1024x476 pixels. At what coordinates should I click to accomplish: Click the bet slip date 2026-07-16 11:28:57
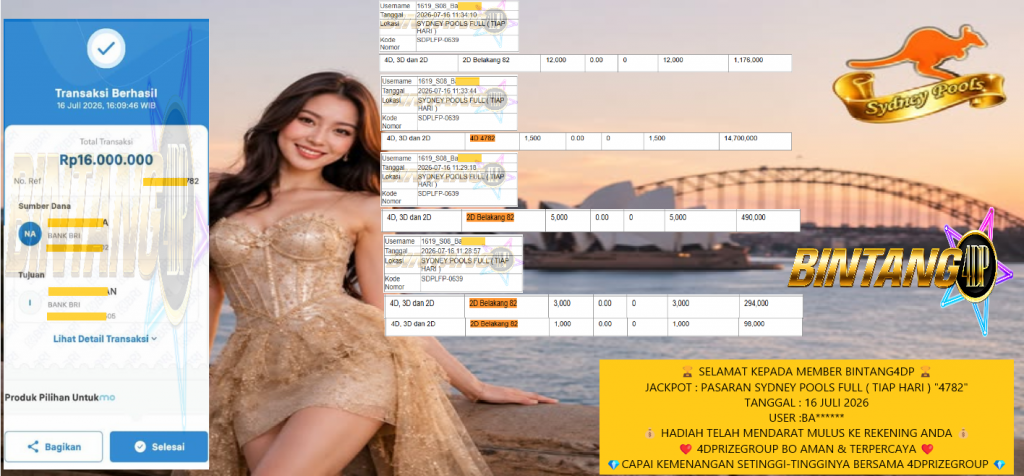click(x=451, y=251)
